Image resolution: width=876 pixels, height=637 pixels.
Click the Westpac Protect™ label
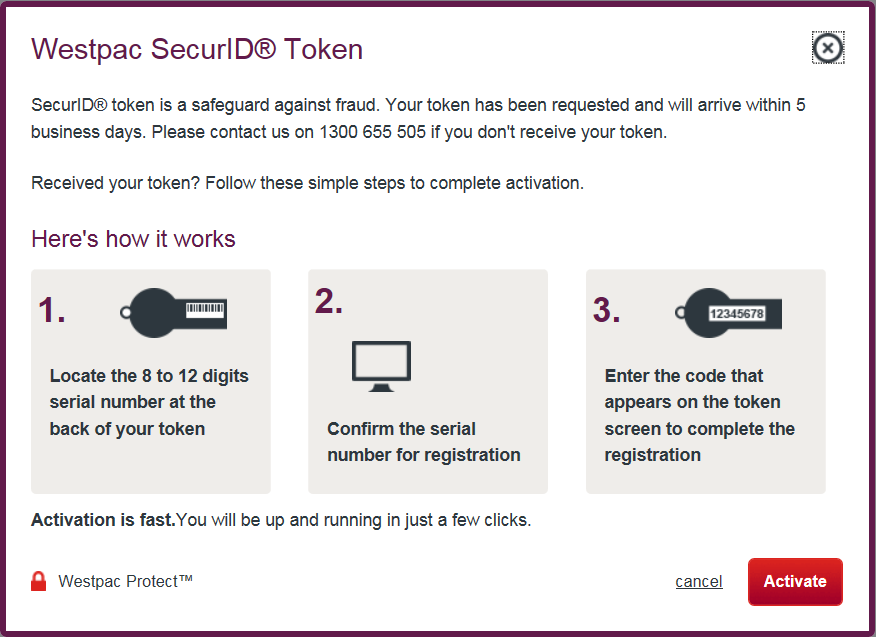coord(125,581)
